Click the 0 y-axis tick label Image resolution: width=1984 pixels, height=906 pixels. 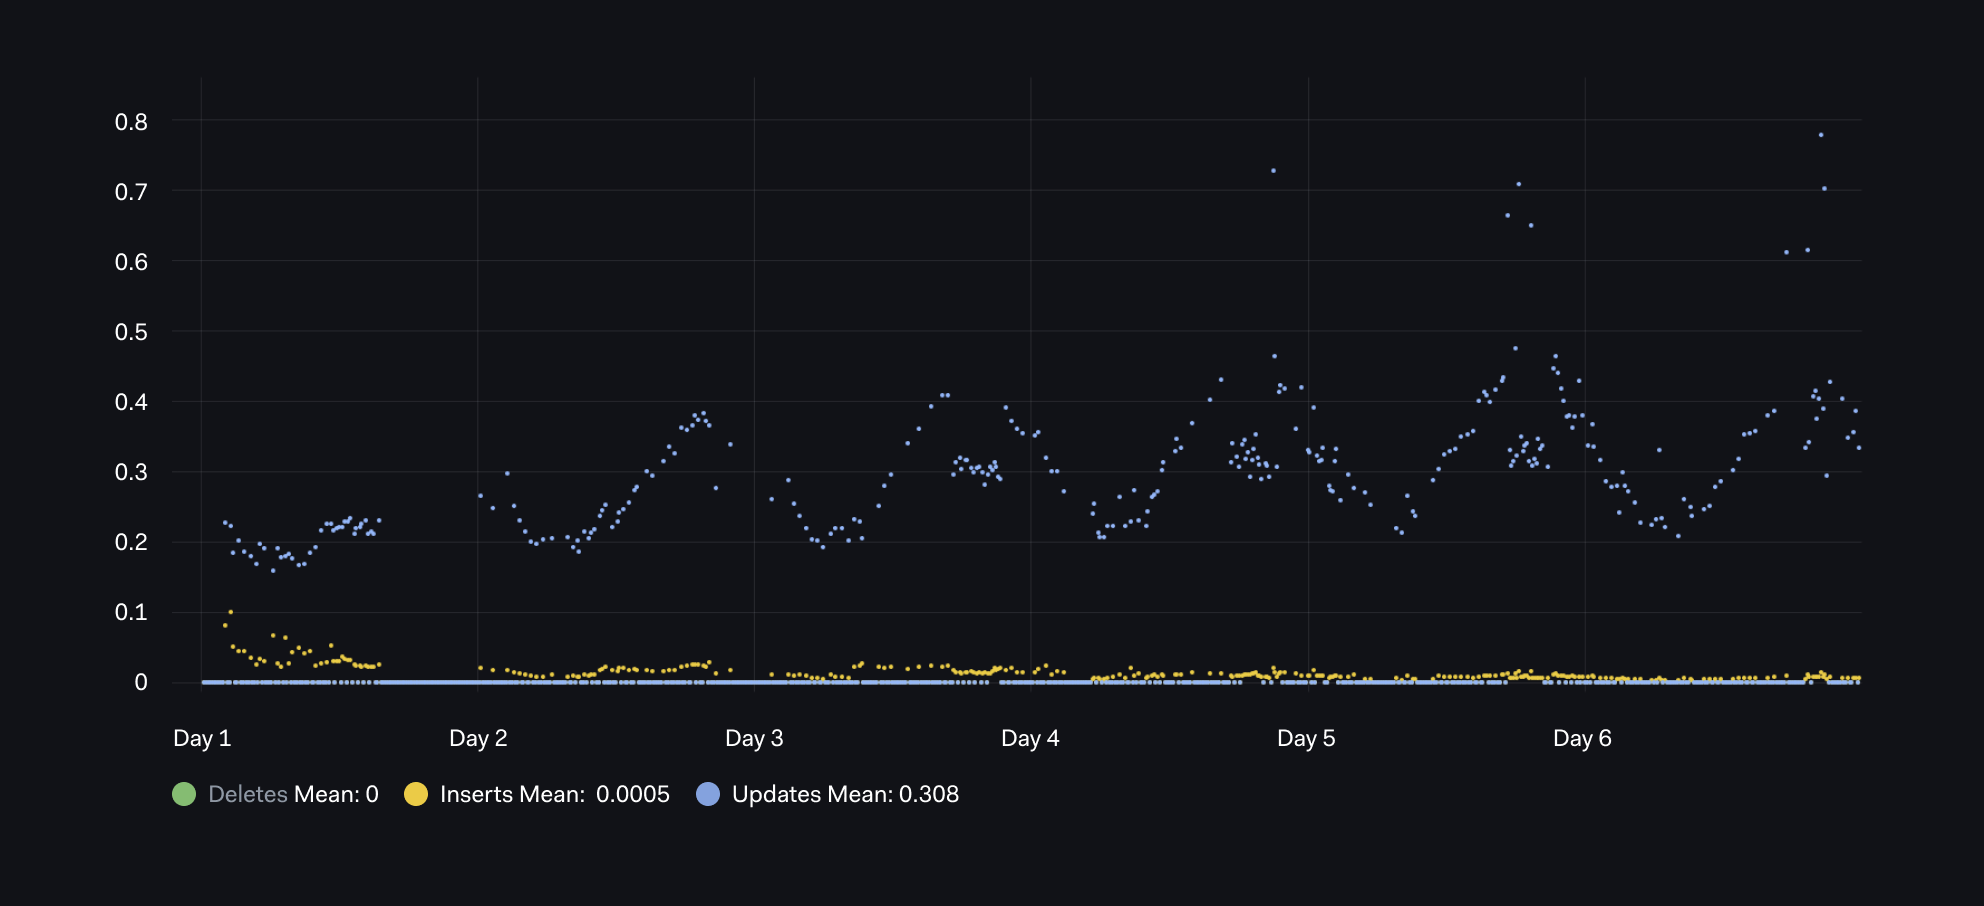coord(141,682)
